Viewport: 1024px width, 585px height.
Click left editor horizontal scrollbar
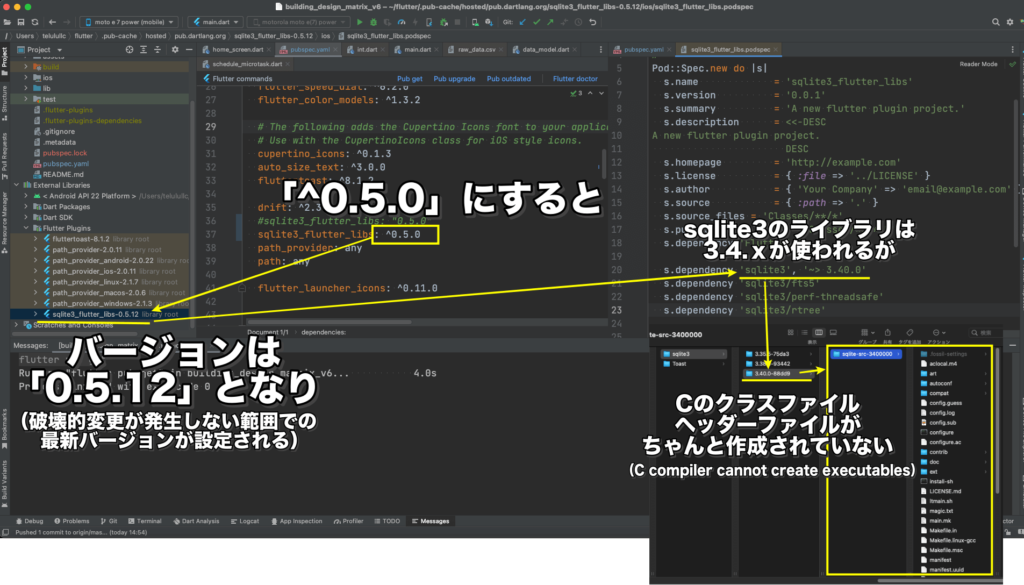(x=330, y=322)
